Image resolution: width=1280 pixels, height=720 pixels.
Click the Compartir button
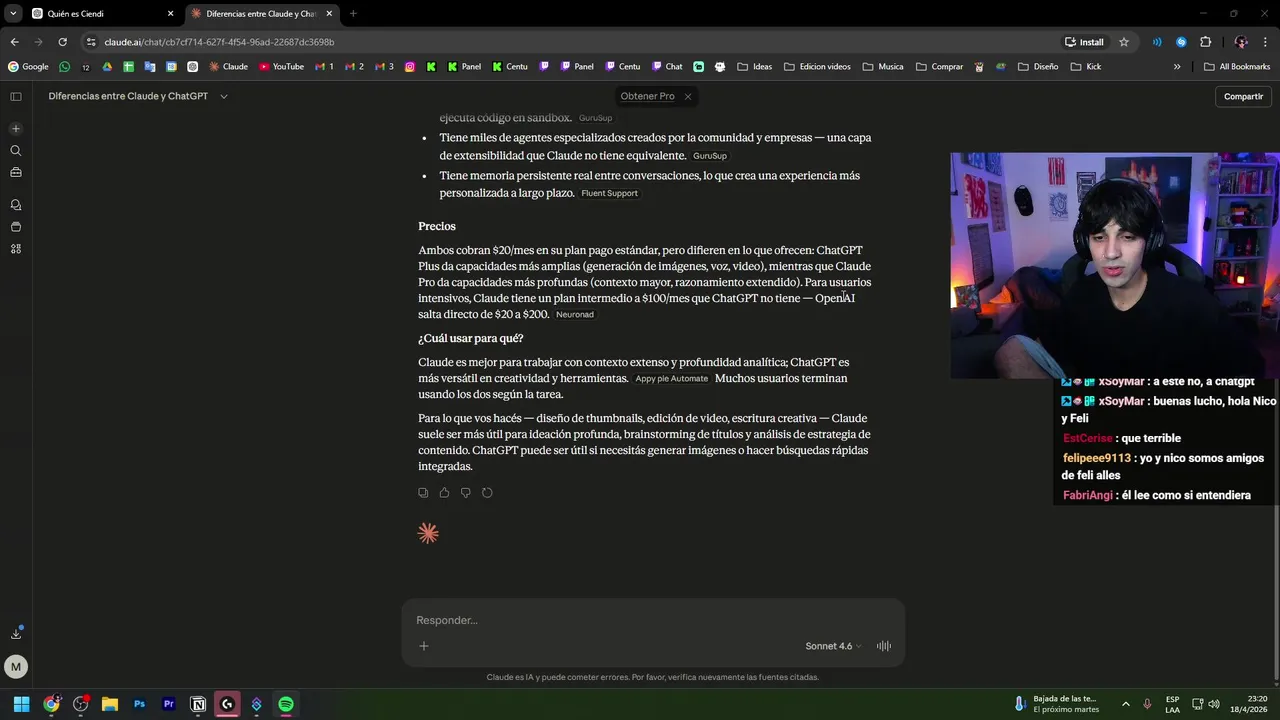pyautogui.click(x=1243, y=96)
